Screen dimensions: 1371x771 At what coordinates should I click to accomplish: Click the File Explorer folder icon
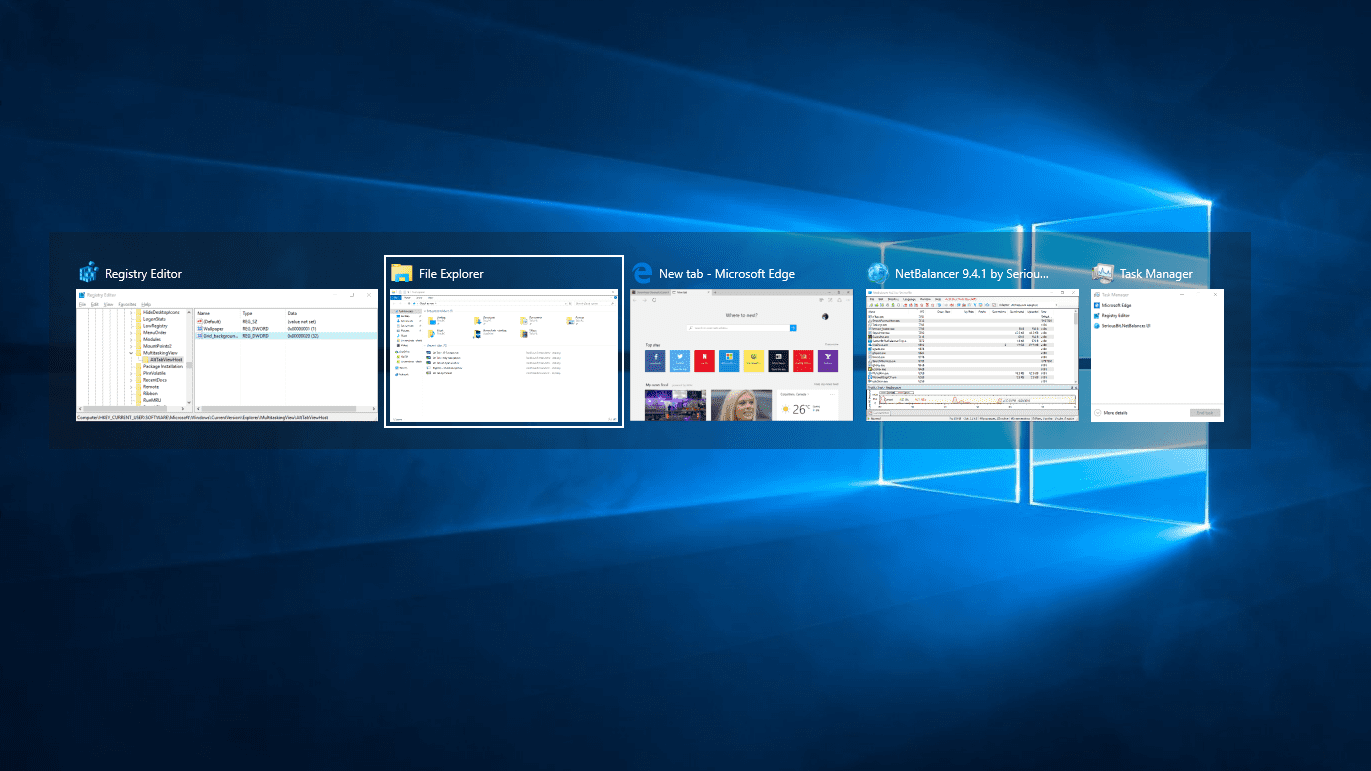tap(402, 273)
